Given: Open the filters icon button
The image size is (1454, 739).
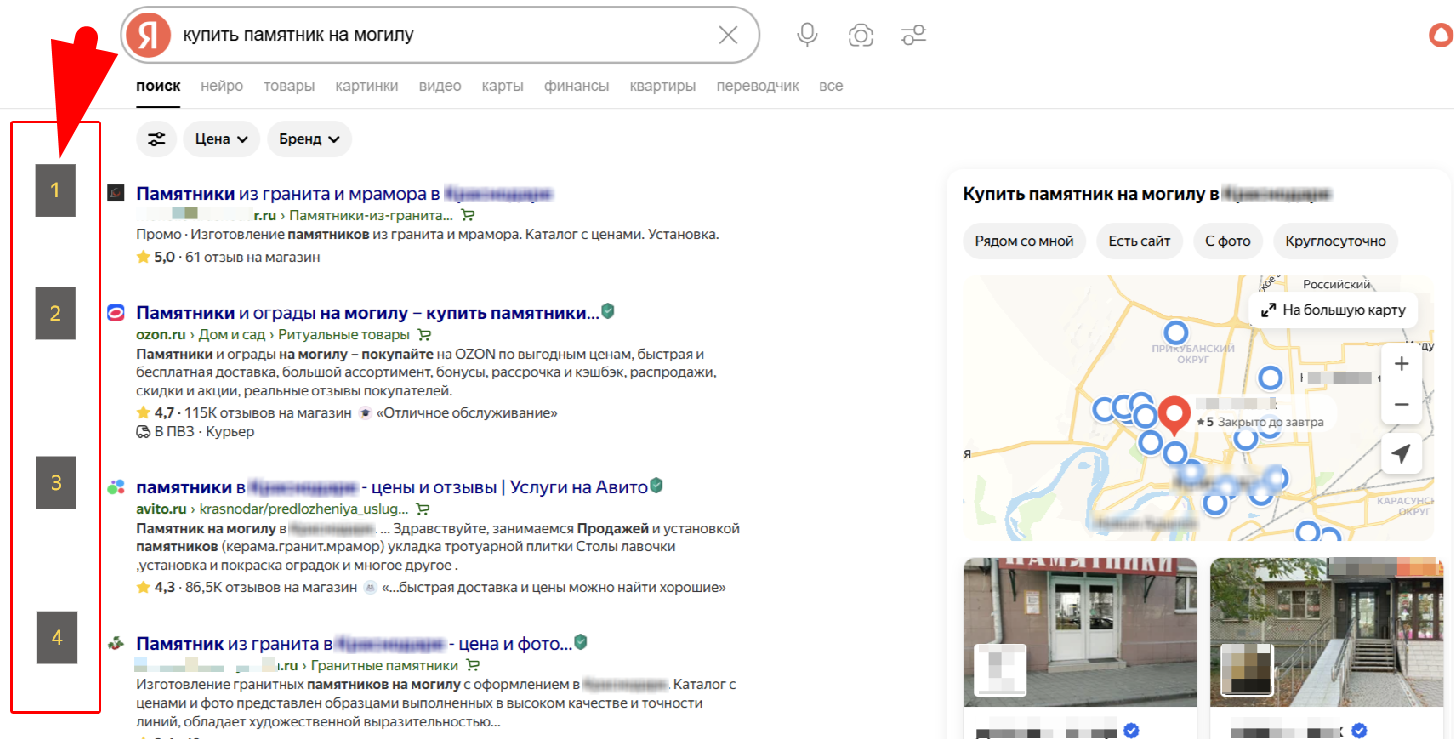Looking at the screenshot, I should click(x=156, y=139).
